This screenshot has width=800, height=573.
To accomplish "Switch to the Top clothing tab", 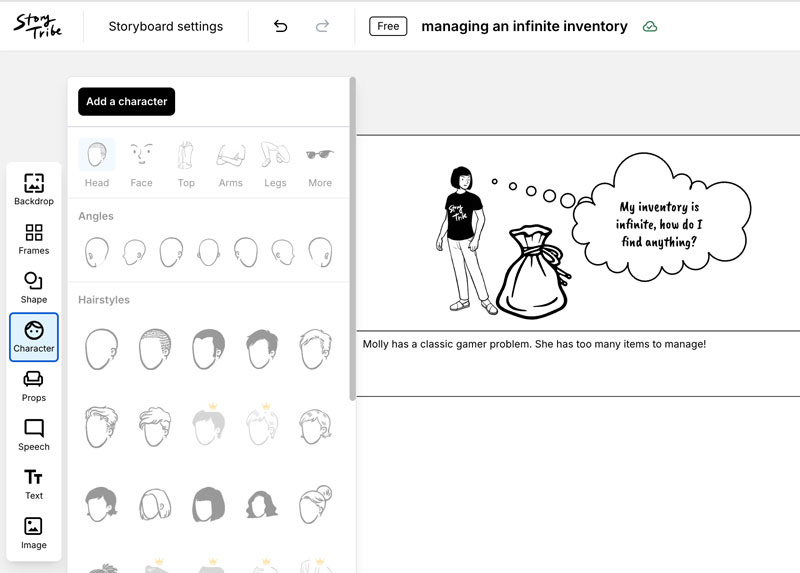I will pyautogui.click(x=186, y=164).
